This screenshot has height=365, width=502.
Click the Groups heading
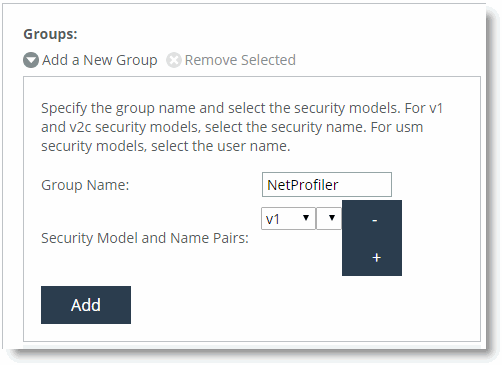pyautogui.click(x=50, y=34)
